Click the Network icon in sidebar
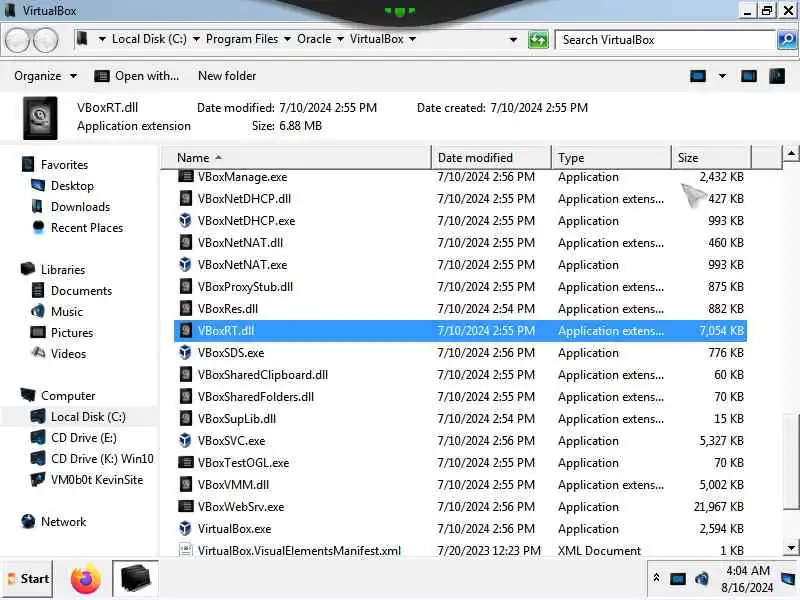 [29, 521]
